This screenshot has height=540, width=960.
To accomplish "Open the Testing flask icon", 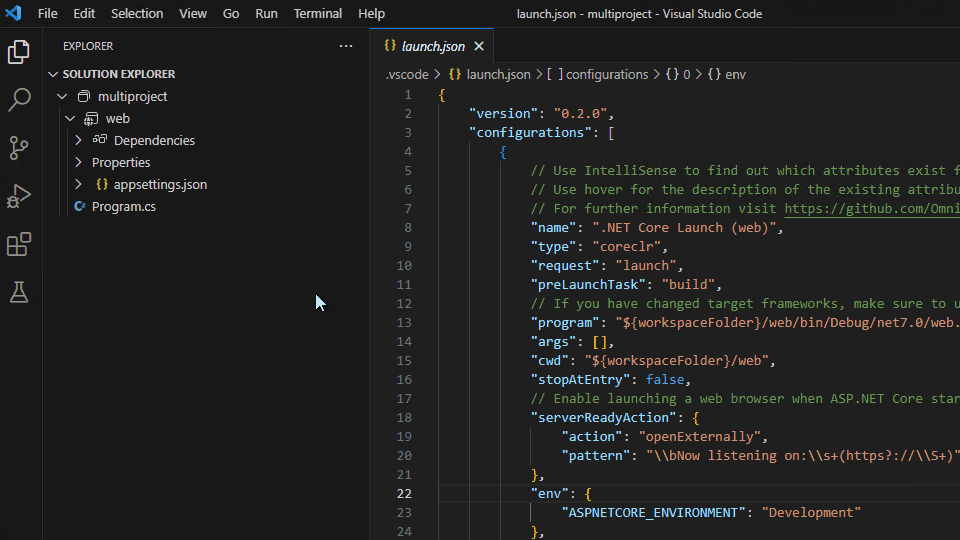I will pyautogui.click(x=19, y=292).
